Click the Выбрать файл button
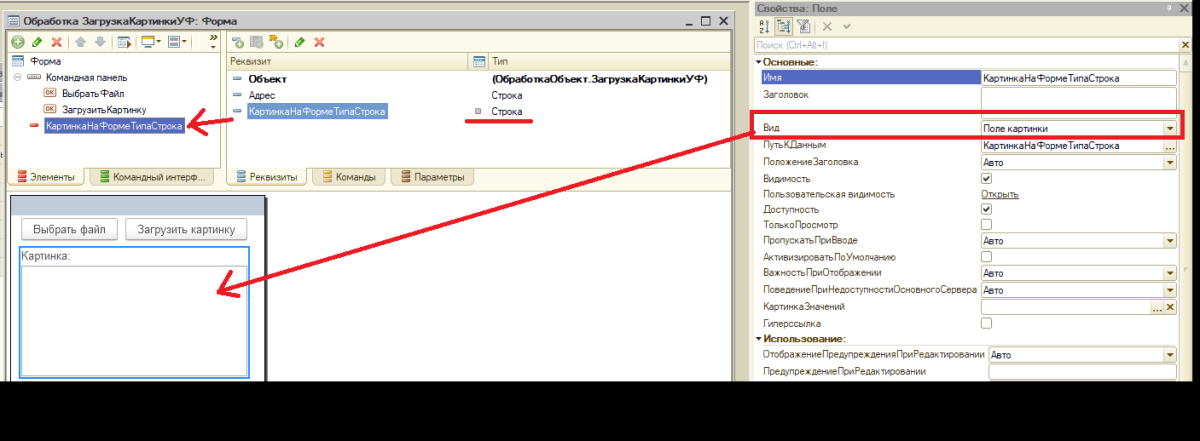 70,229
